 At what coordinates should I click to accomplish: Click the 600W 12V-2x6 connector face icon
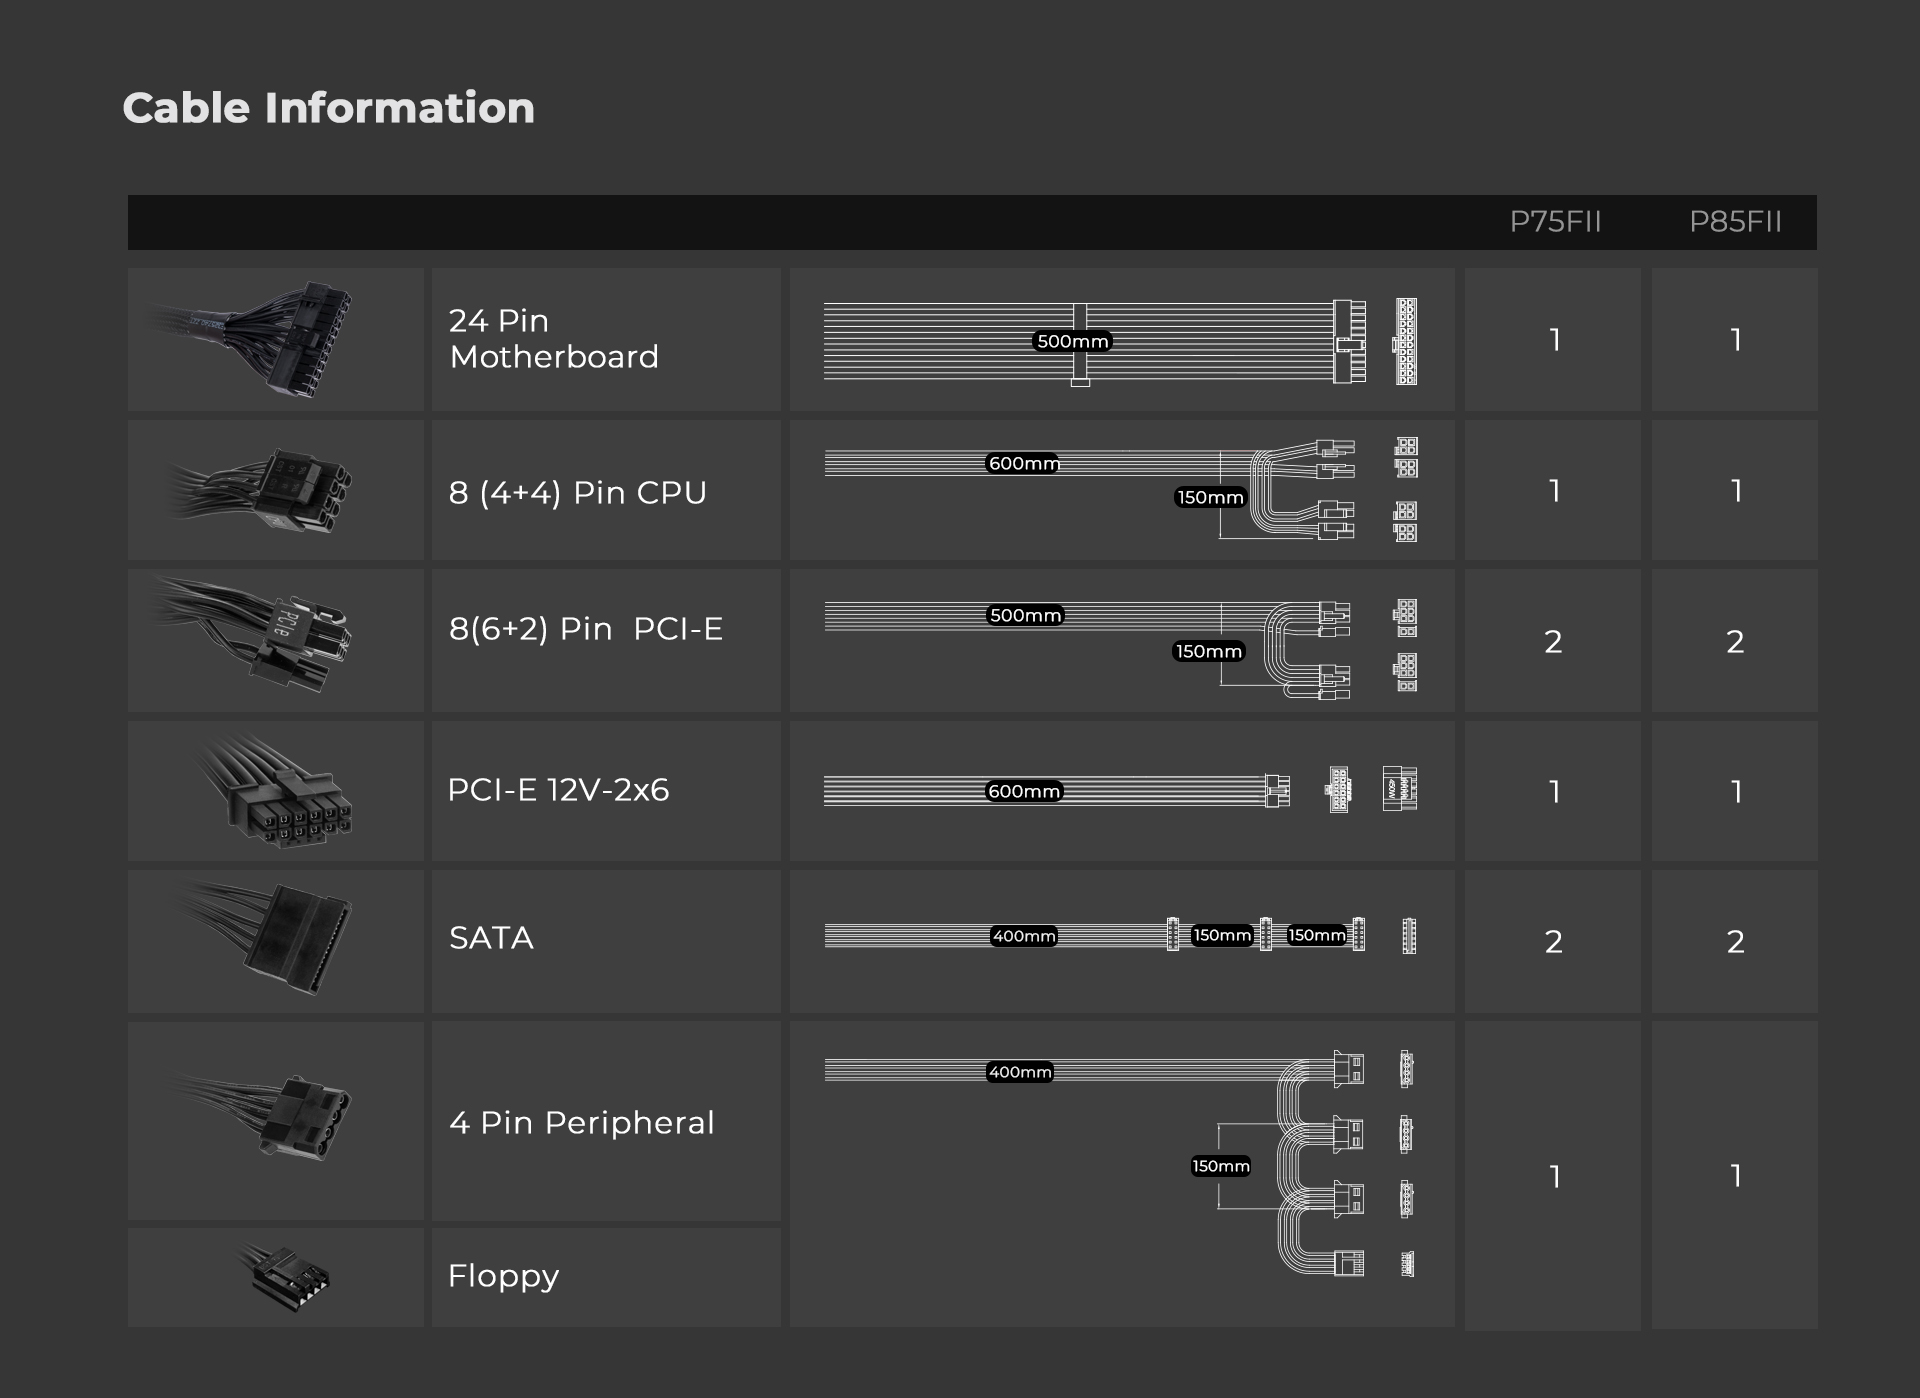point(1399,789)
